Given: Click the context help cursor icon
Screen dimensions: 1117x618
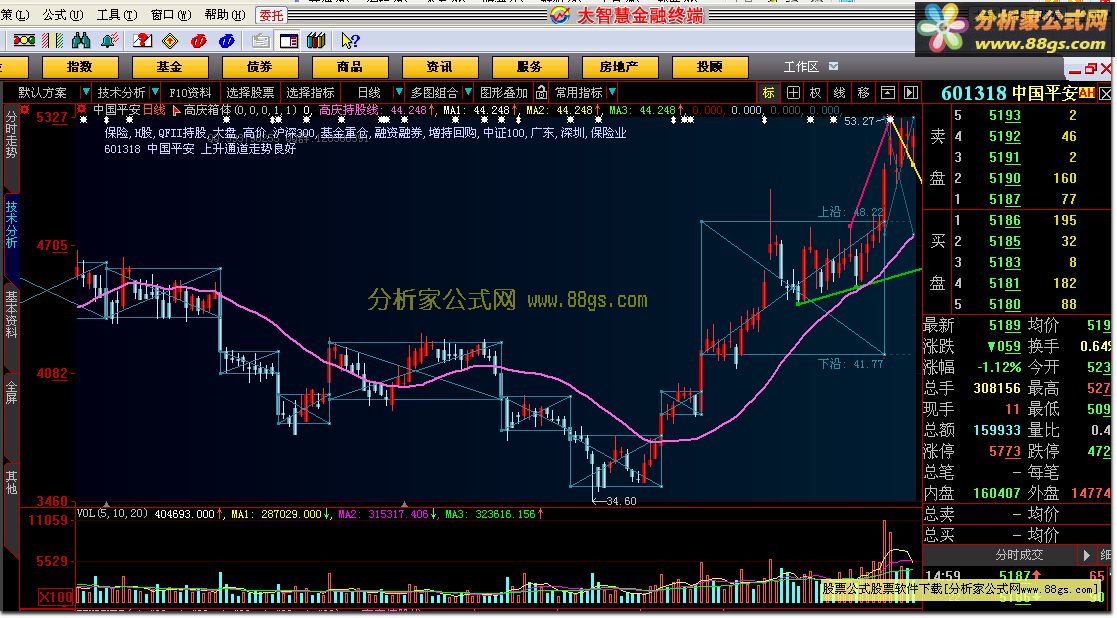Looking at the screenshot, I should click(350, 41).
